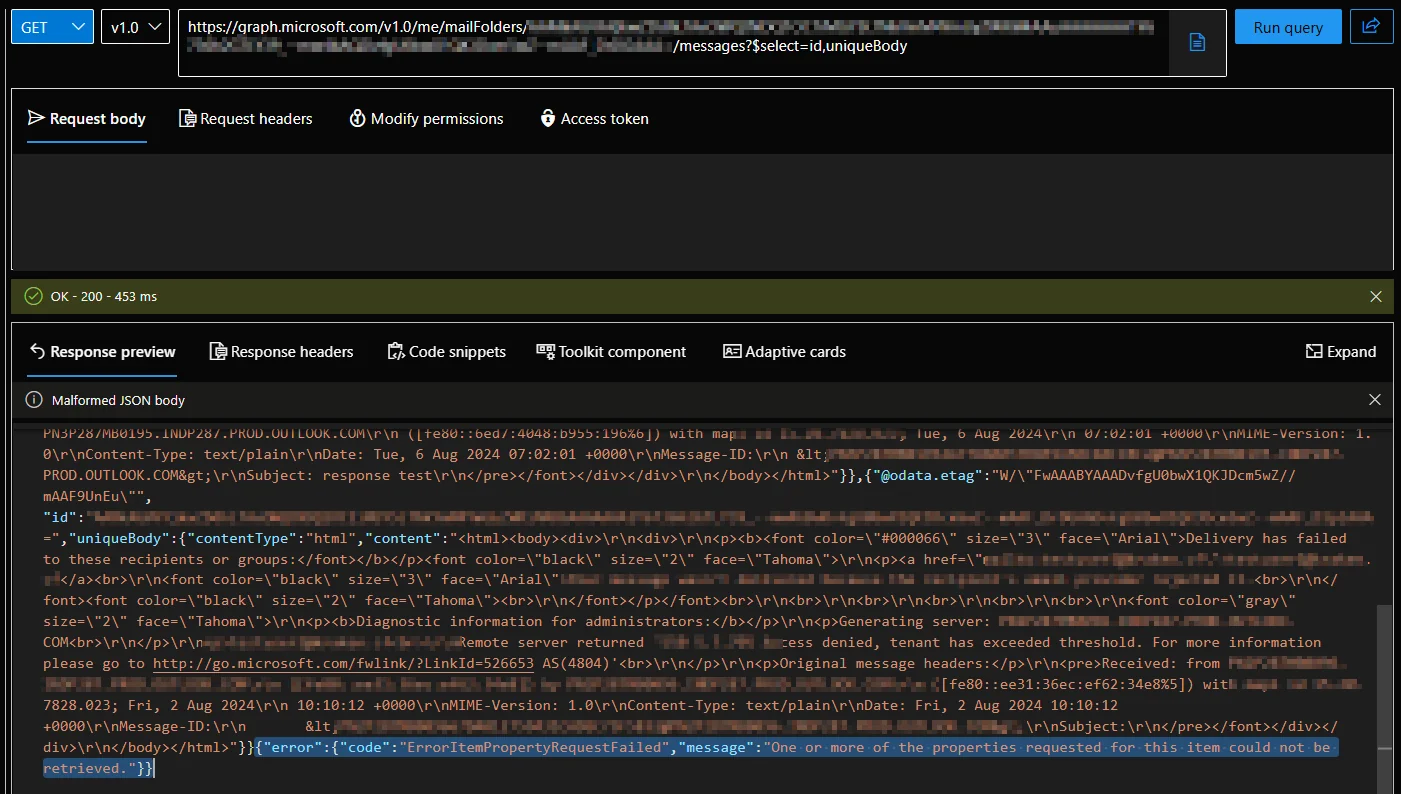The image size is (1401, 794).
Task: Open the Access token tab
Action: 594,119
